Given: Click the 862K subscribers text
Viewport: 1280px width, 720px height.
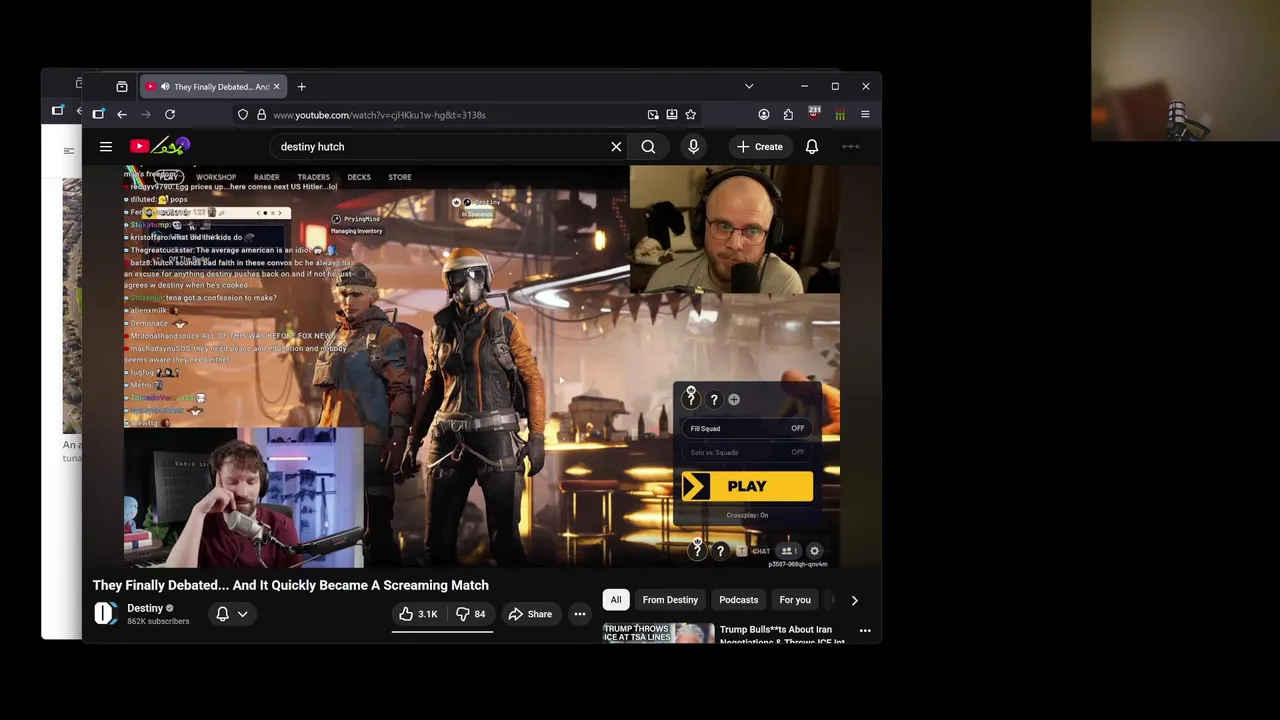Looking at the screenshot, I should tap(158, 622).
